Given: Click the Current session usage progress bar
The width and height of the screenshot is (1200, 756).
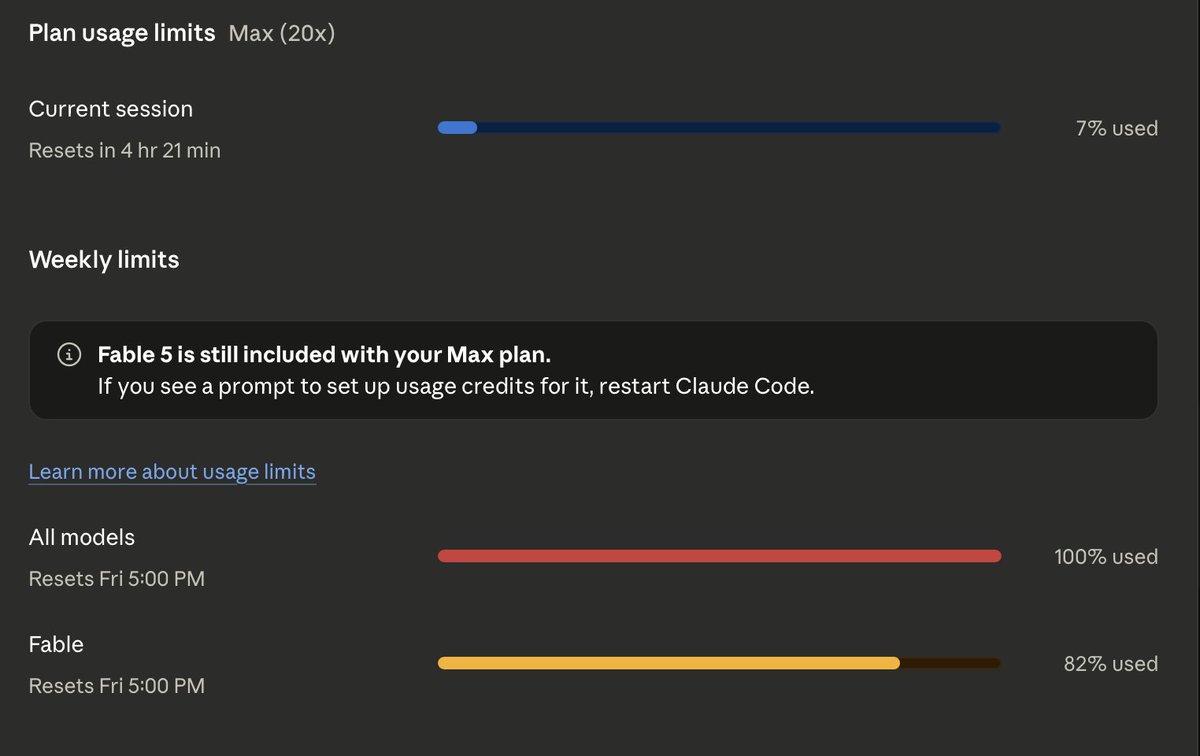Looking at the screenshot, I should pyautogui.click(x=719, y=127).
